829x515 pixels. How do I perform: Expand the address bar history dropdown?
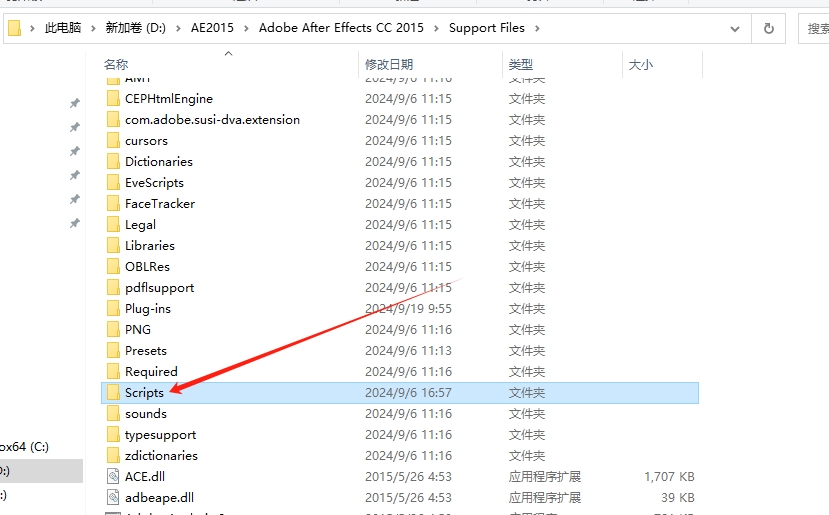pyautogui.click(x=734, y=29)
